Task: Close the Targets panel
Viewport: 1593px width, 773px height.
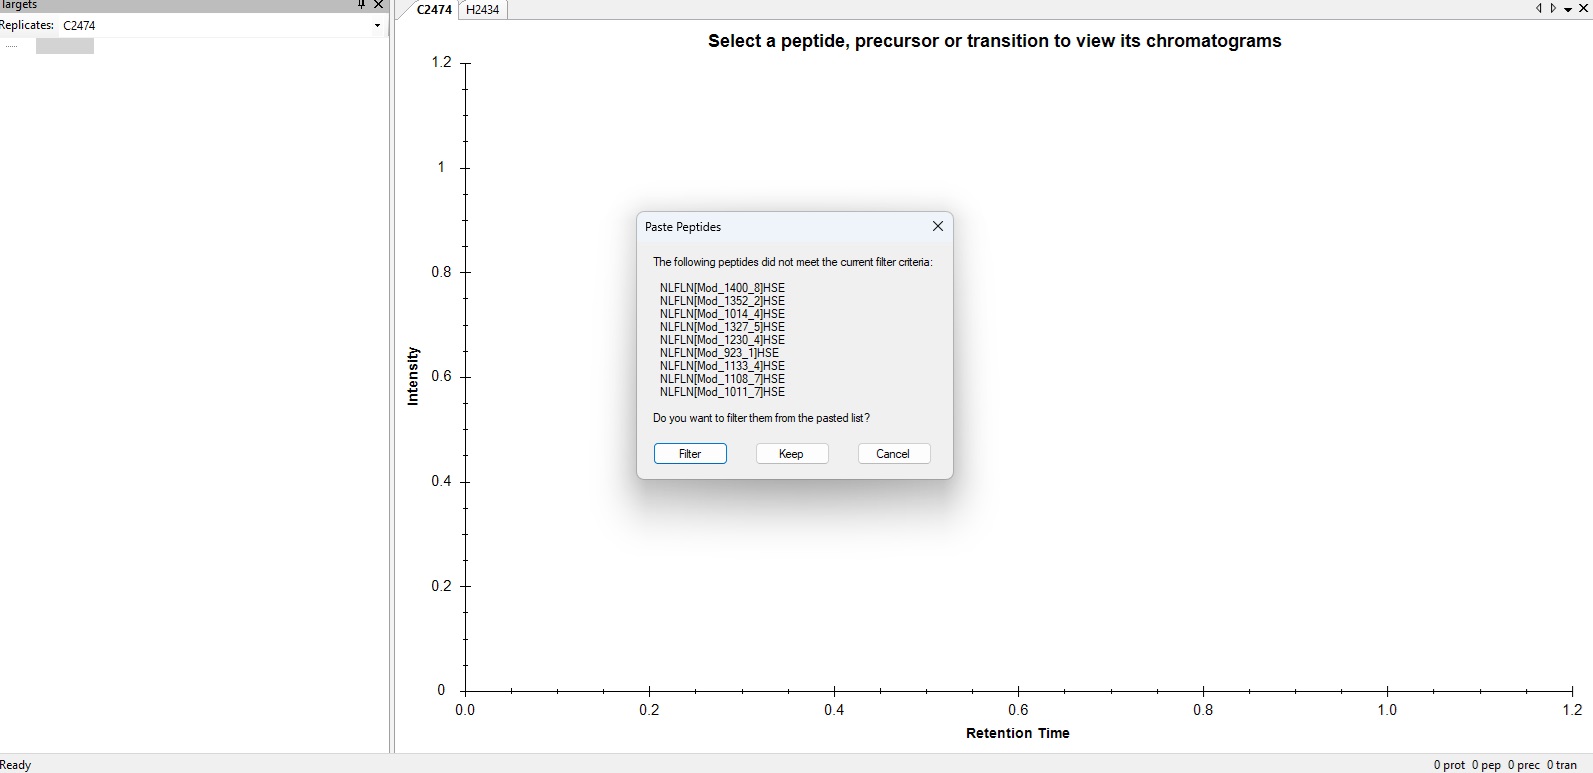Action: click(x=378, y=5)
